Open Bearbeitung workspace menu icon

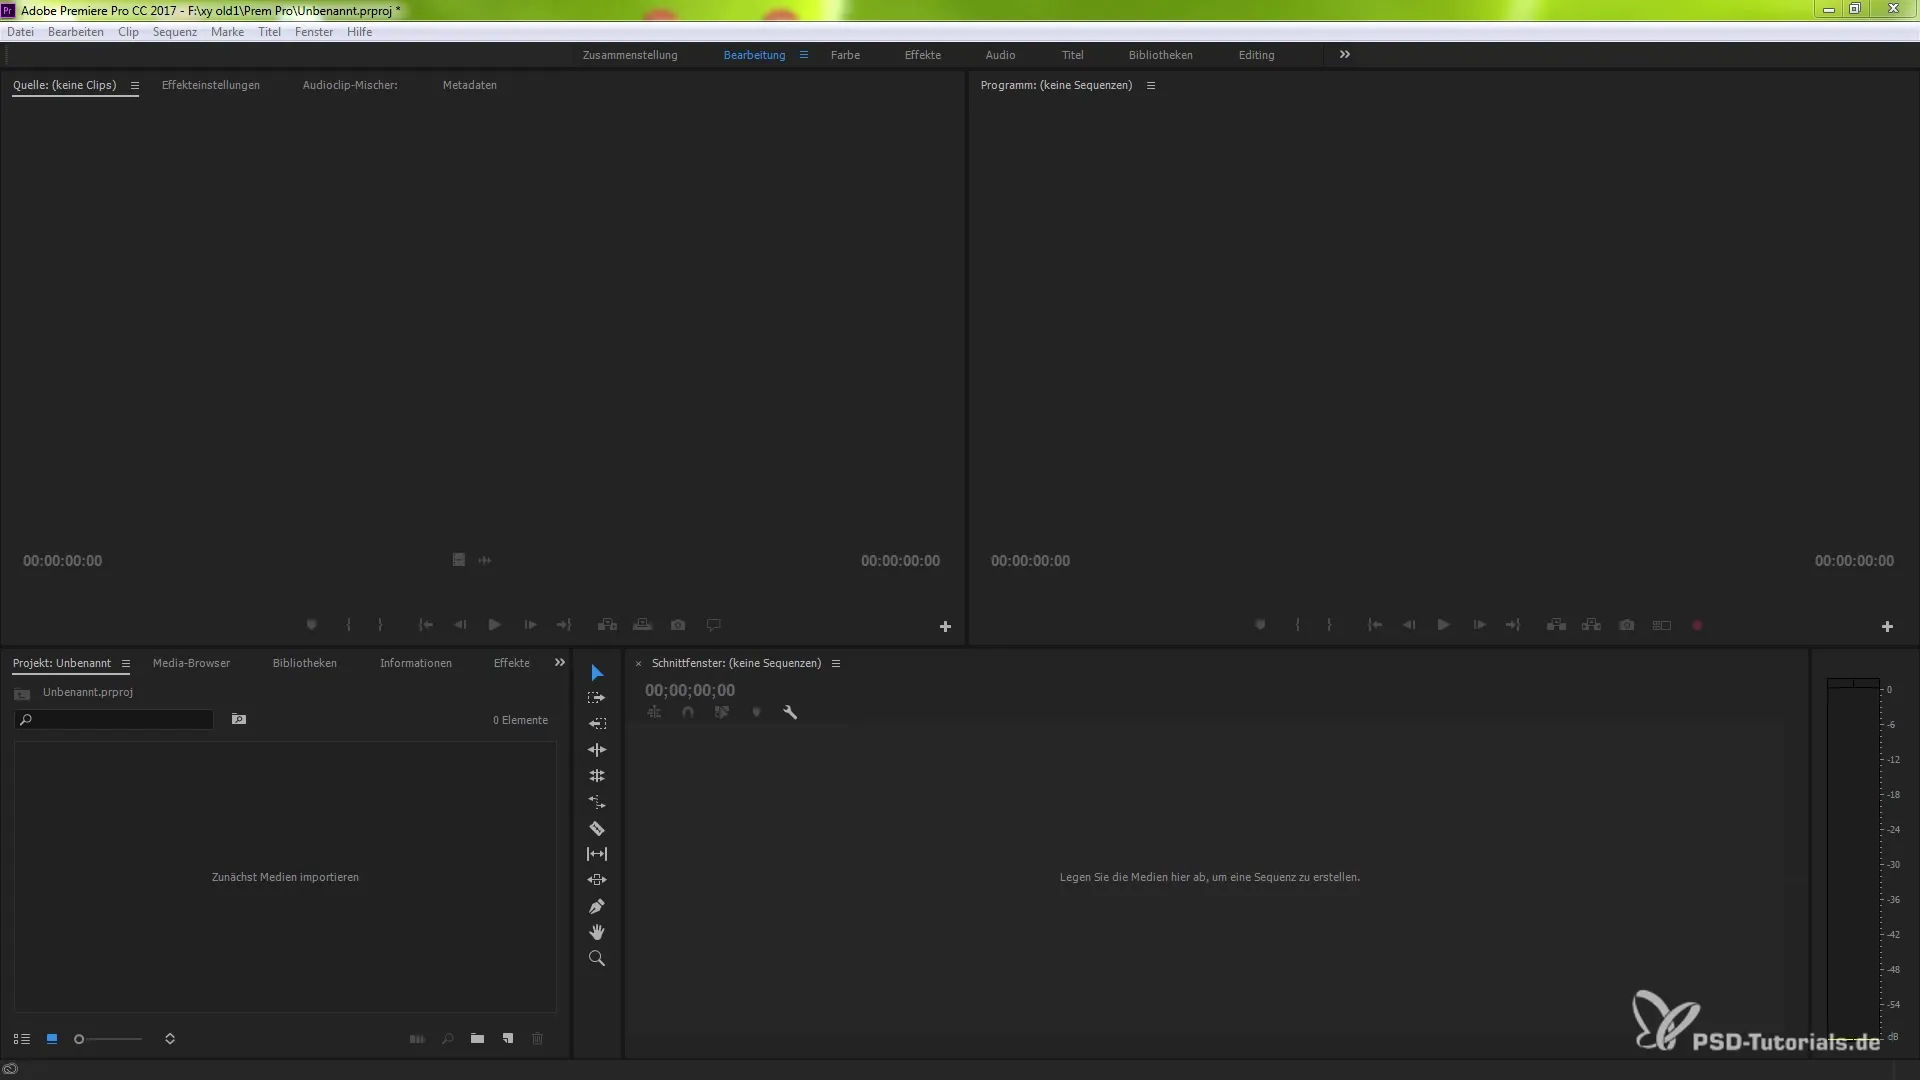pyautogui.click(x=804, y=55)
